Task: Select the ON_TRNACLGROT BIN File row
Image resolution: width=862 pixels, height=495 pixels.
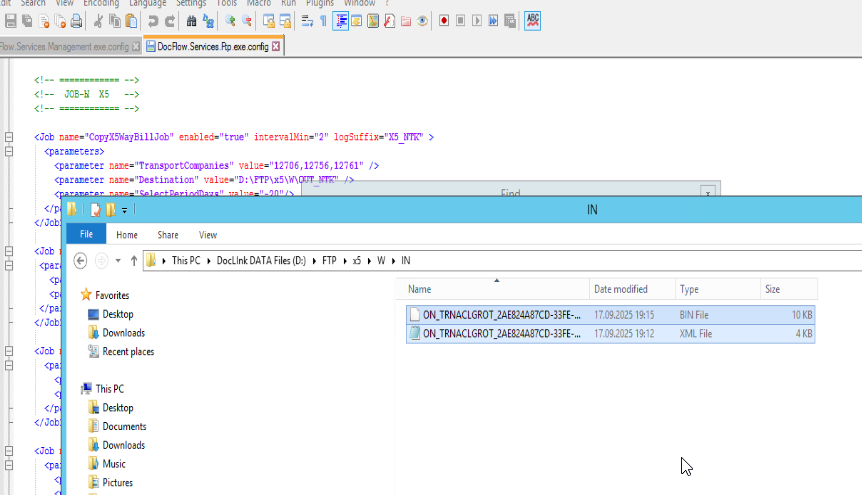Action: point(611,315)
